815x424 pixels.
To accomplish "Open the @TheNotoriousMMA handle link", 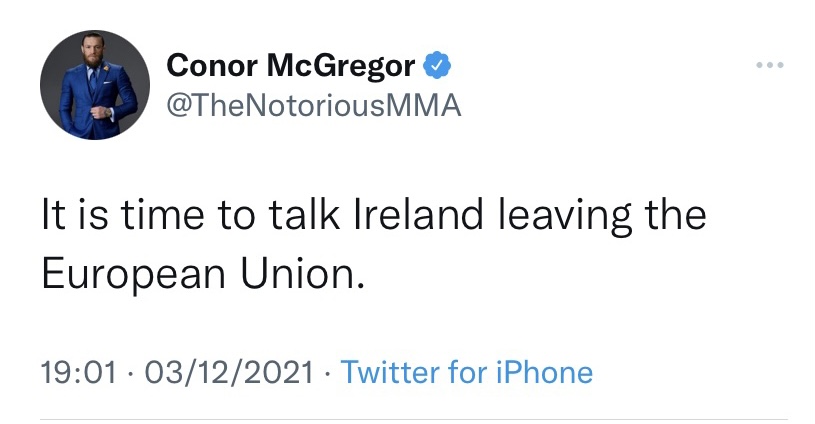I will tap(313, 104).
